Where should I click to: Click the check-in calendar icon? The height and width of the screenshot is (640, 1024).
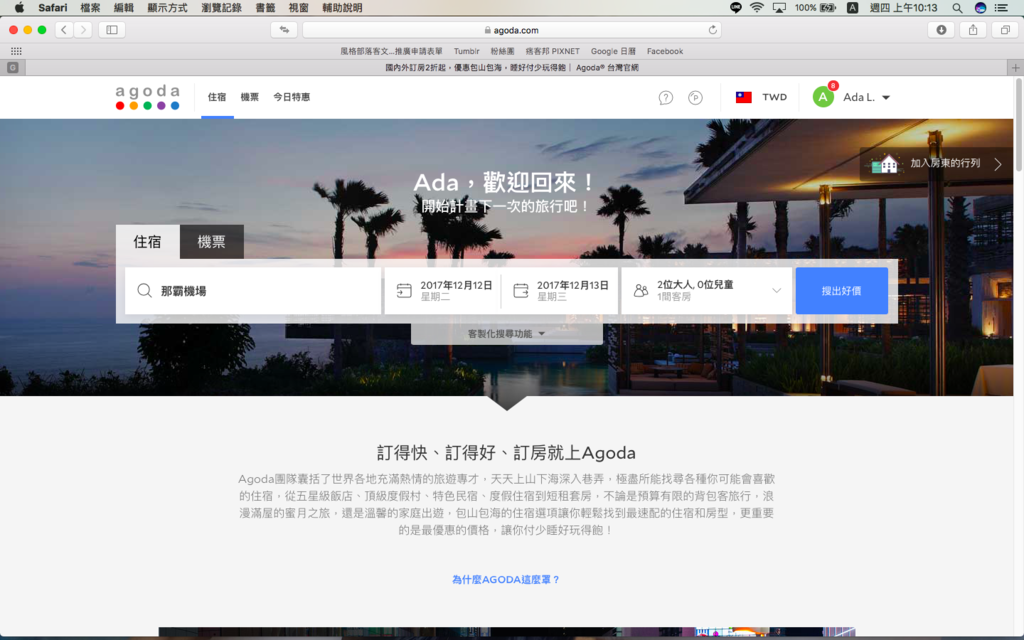click(x=404, y=291)
